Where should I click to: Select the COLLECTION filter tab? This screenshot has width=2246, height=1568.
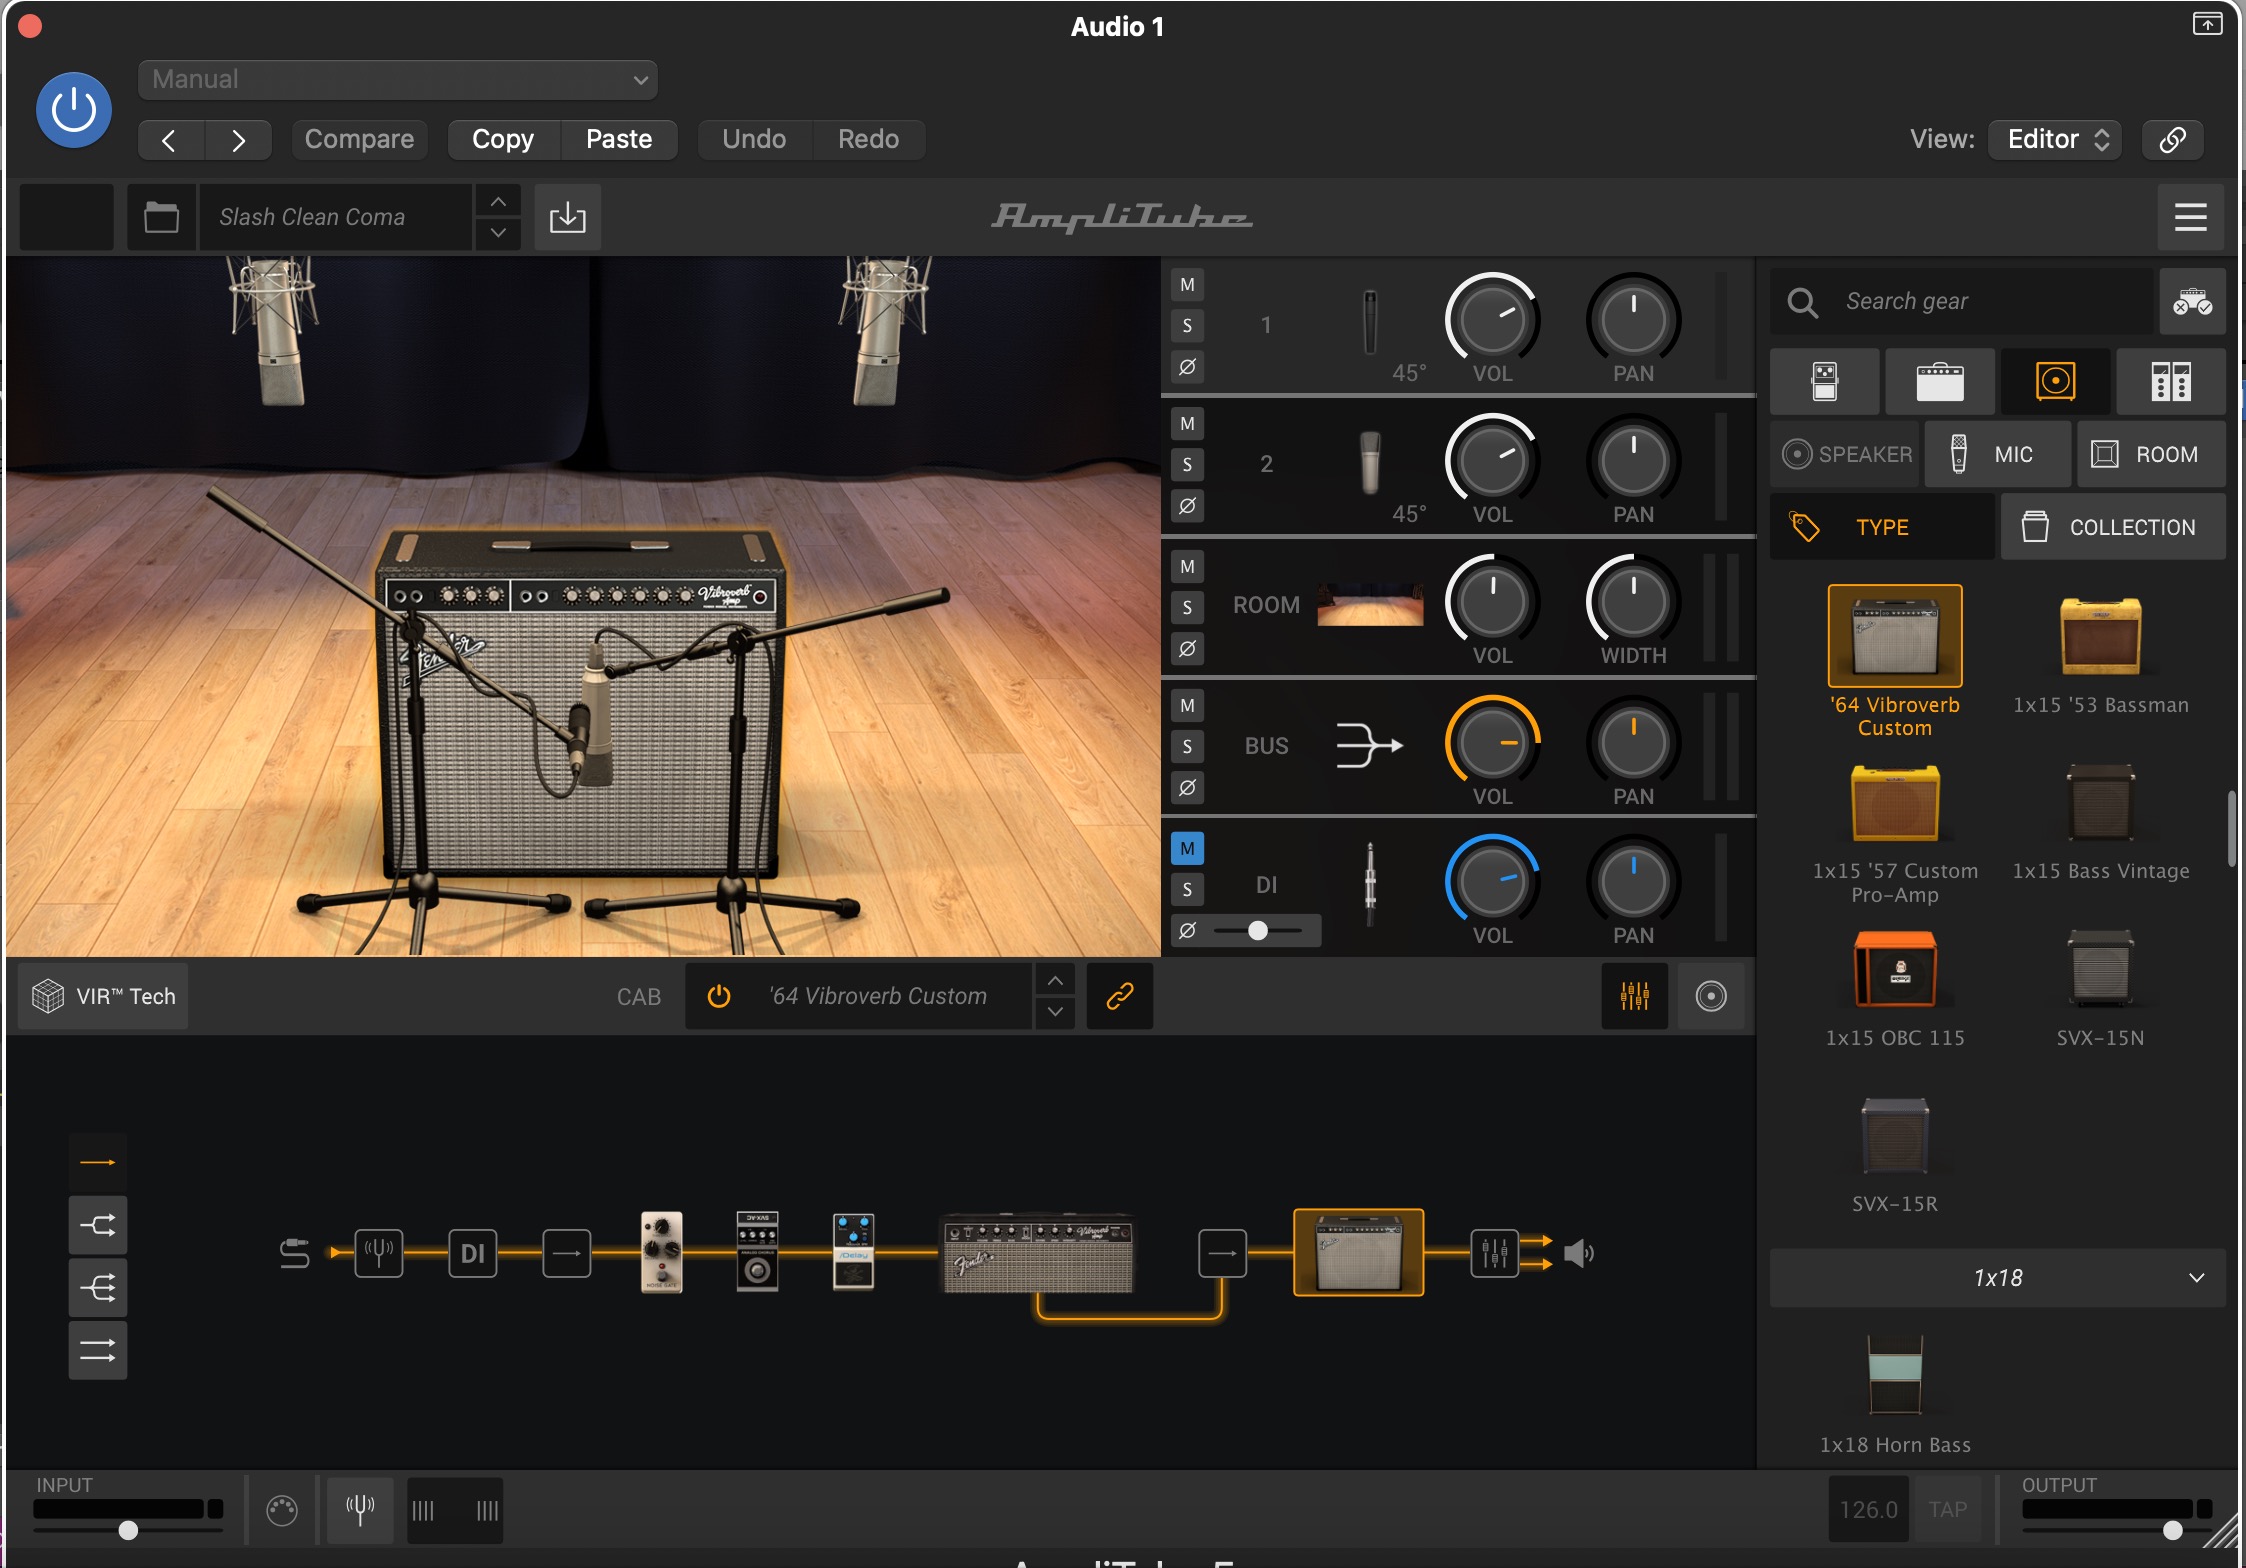[2113, 527]
